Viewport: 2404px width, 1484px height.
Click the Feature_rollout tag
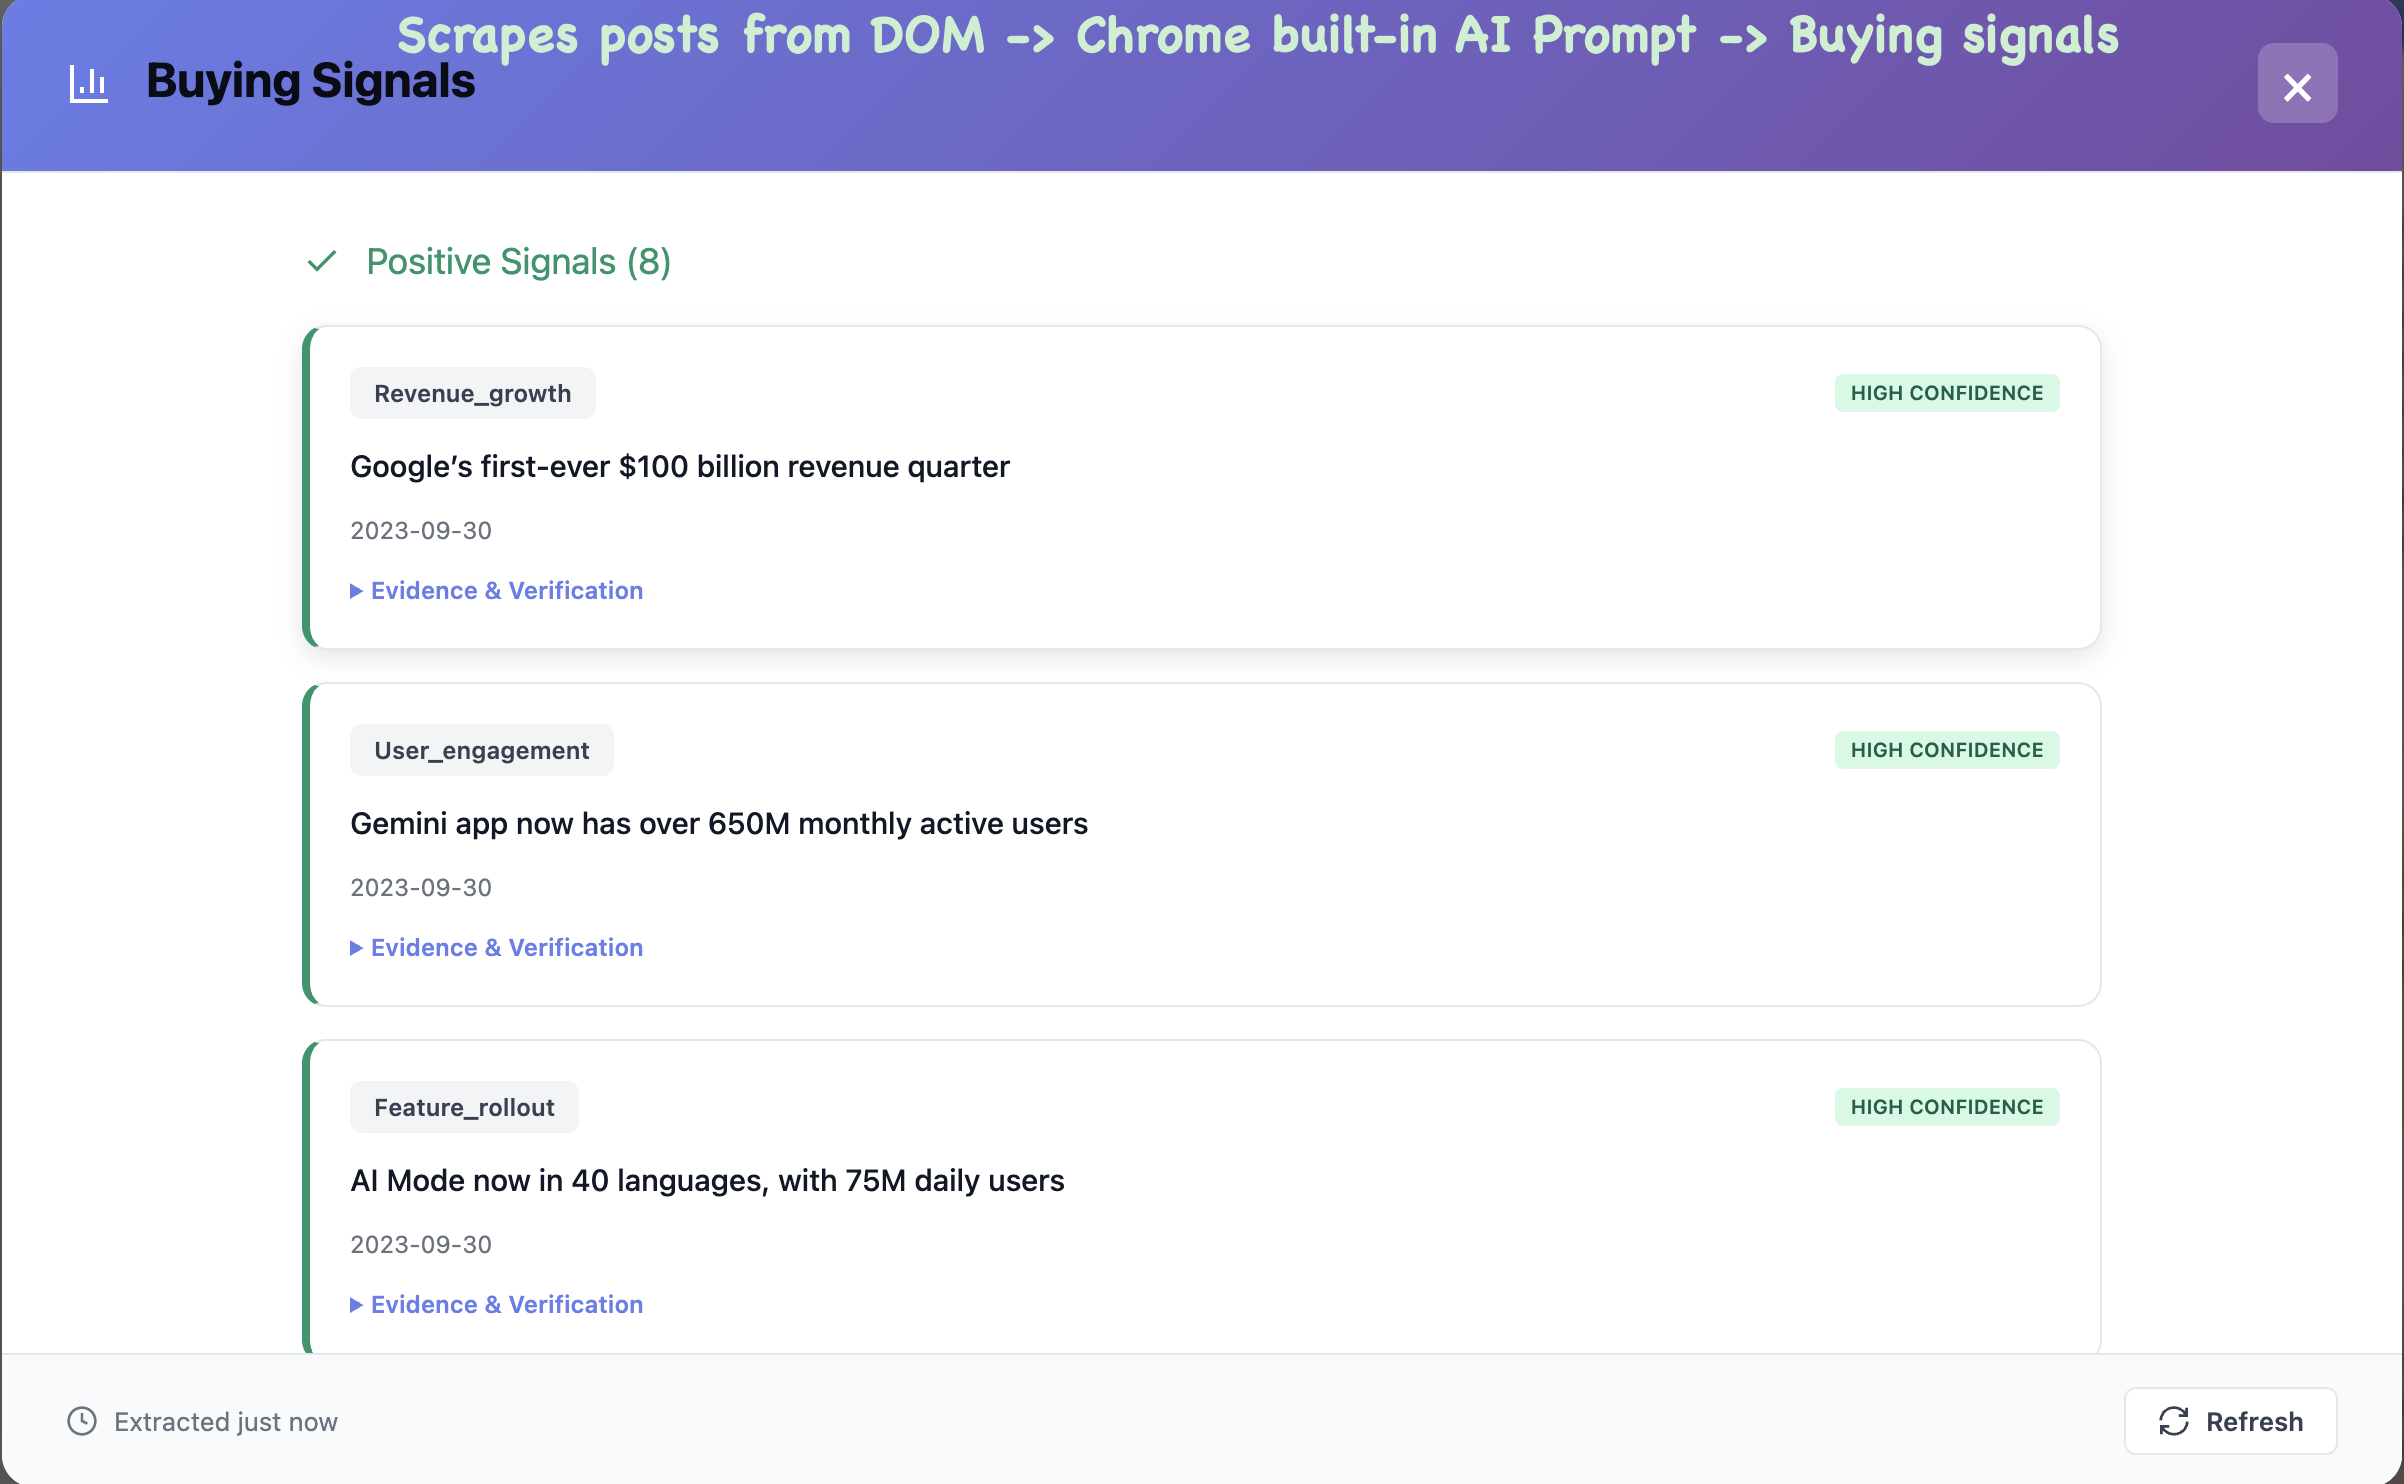[x=464, y=1108]
